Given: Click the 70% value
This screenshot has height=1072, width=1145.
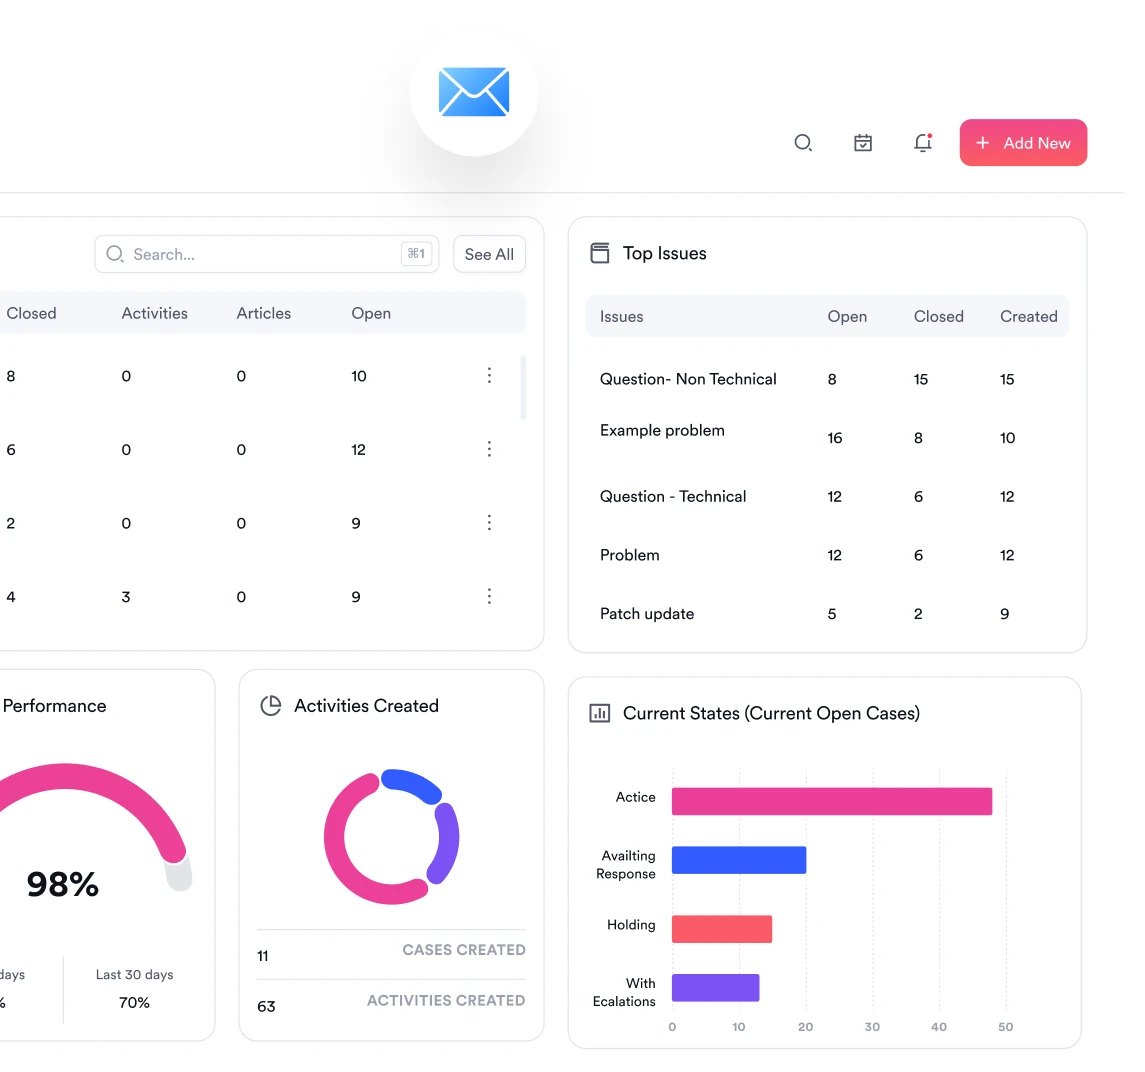Looking at the screenshot, I should coord(134,1003).
